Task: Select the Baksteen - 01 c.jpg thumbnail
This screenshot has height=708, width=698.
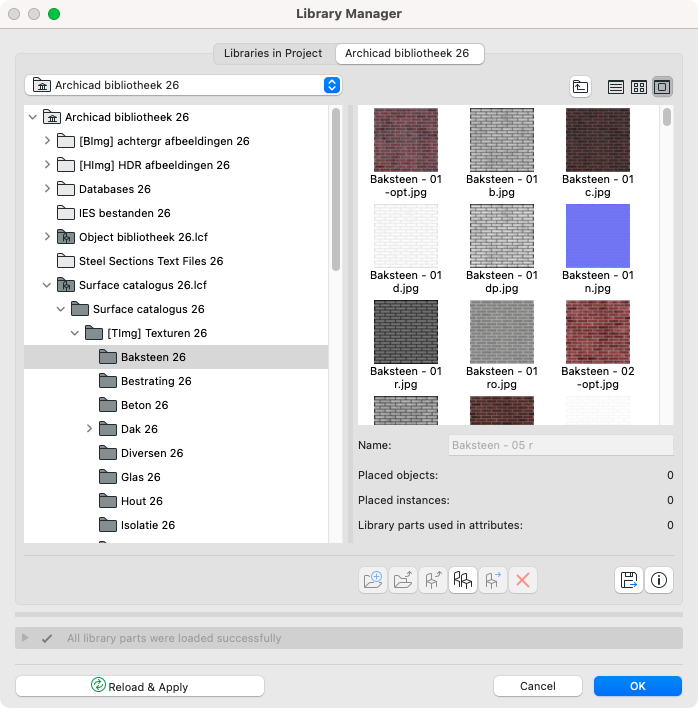Action: pyautogui.click(x=598, y=140)
